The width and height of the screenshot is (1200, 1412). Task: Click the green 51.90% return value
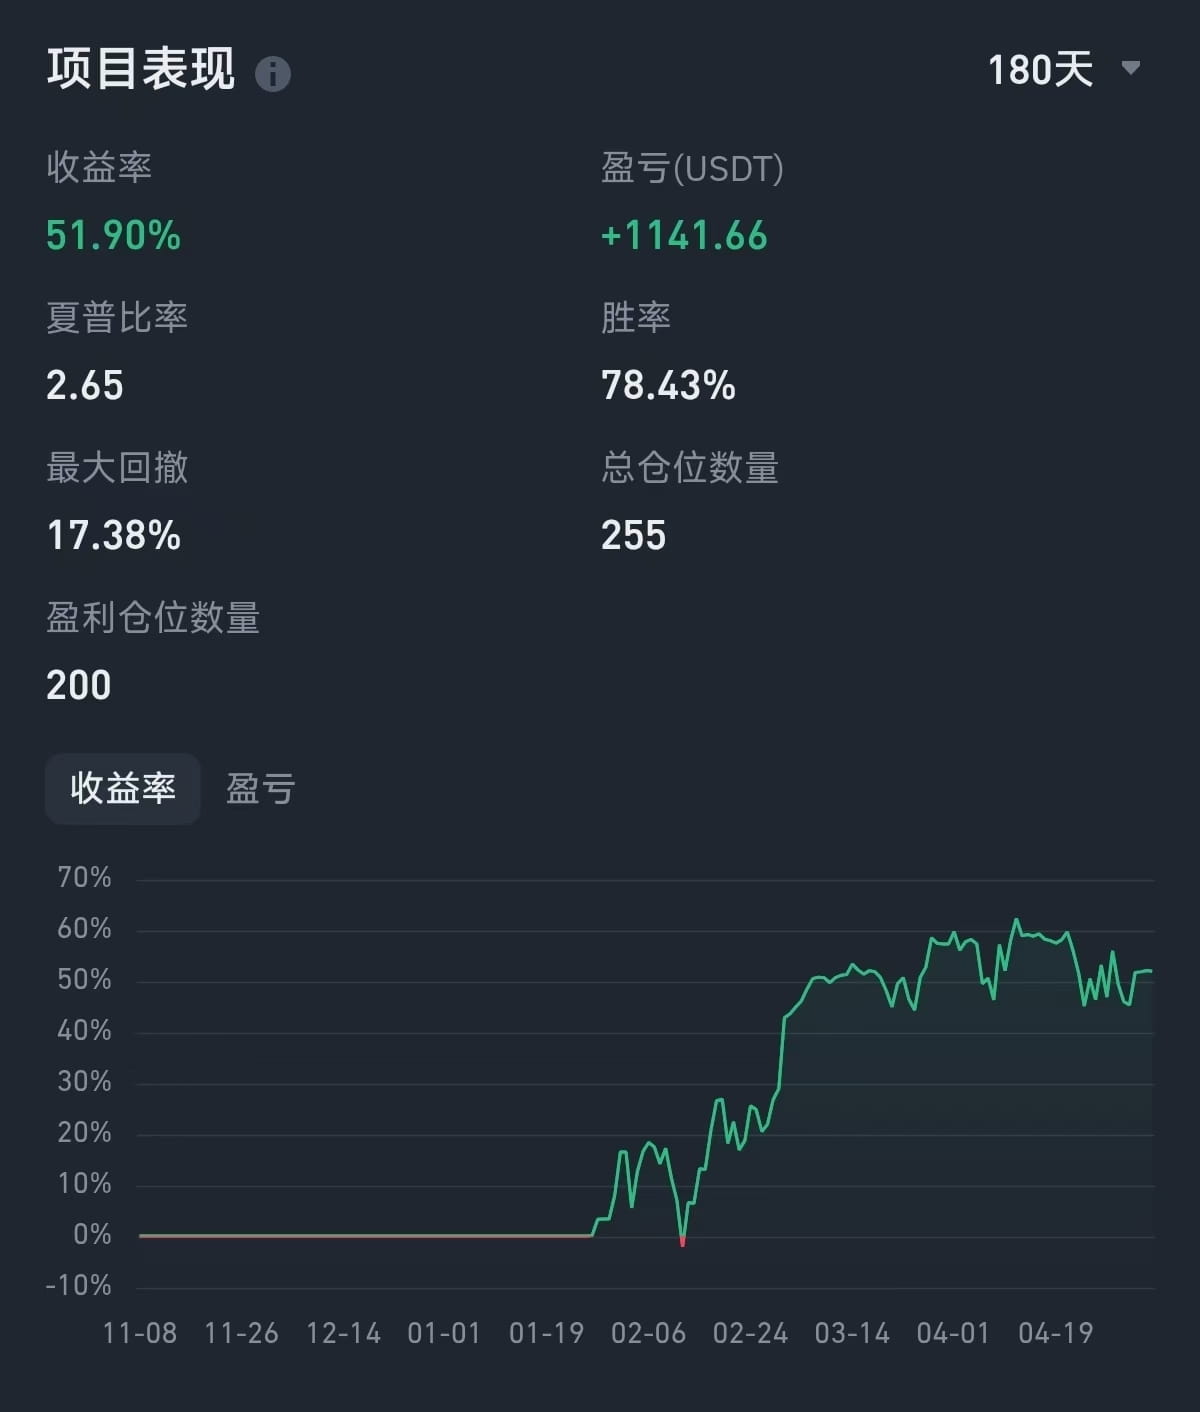[114, 236]
